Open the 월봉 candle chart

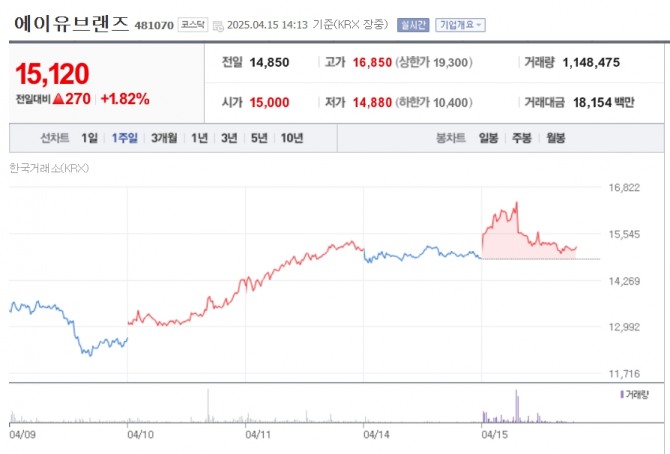555,138
